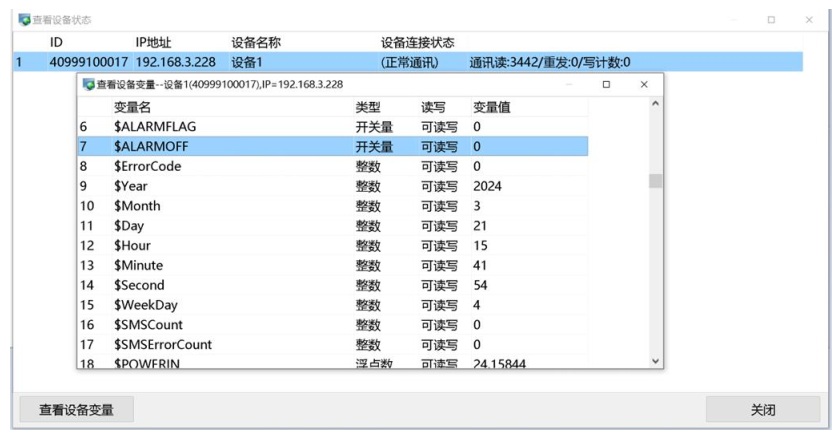Click the inner device variable window icon

(x=89, y=85)
